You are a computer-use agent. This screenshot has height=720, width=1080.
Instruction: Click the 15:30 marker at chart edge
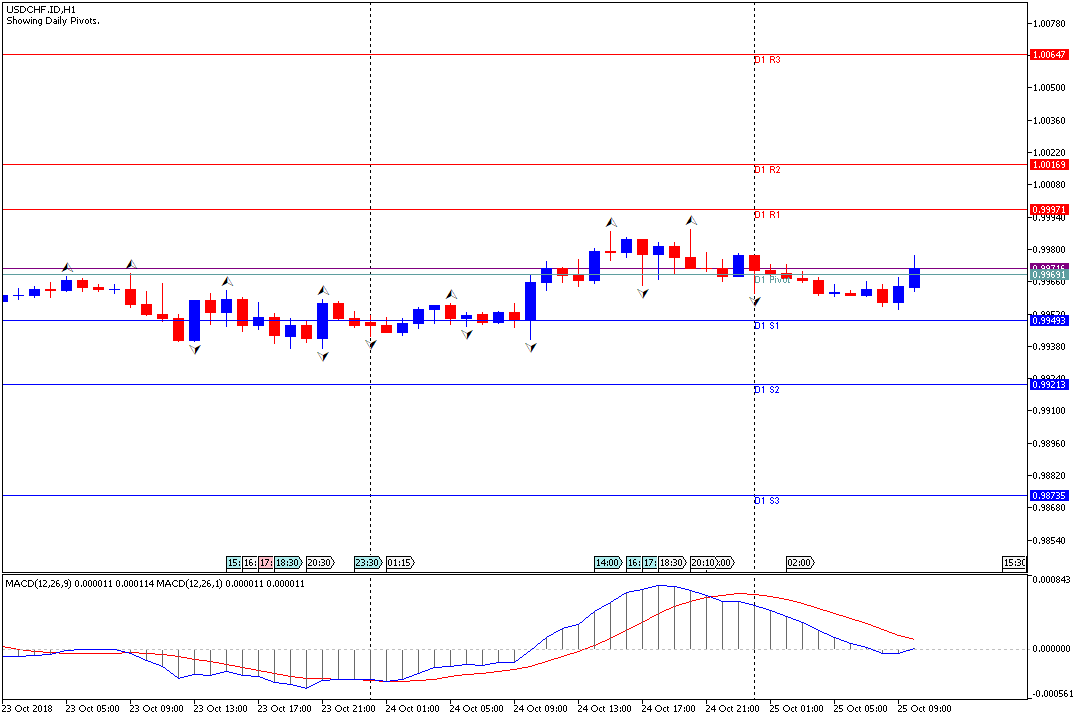1014,563
